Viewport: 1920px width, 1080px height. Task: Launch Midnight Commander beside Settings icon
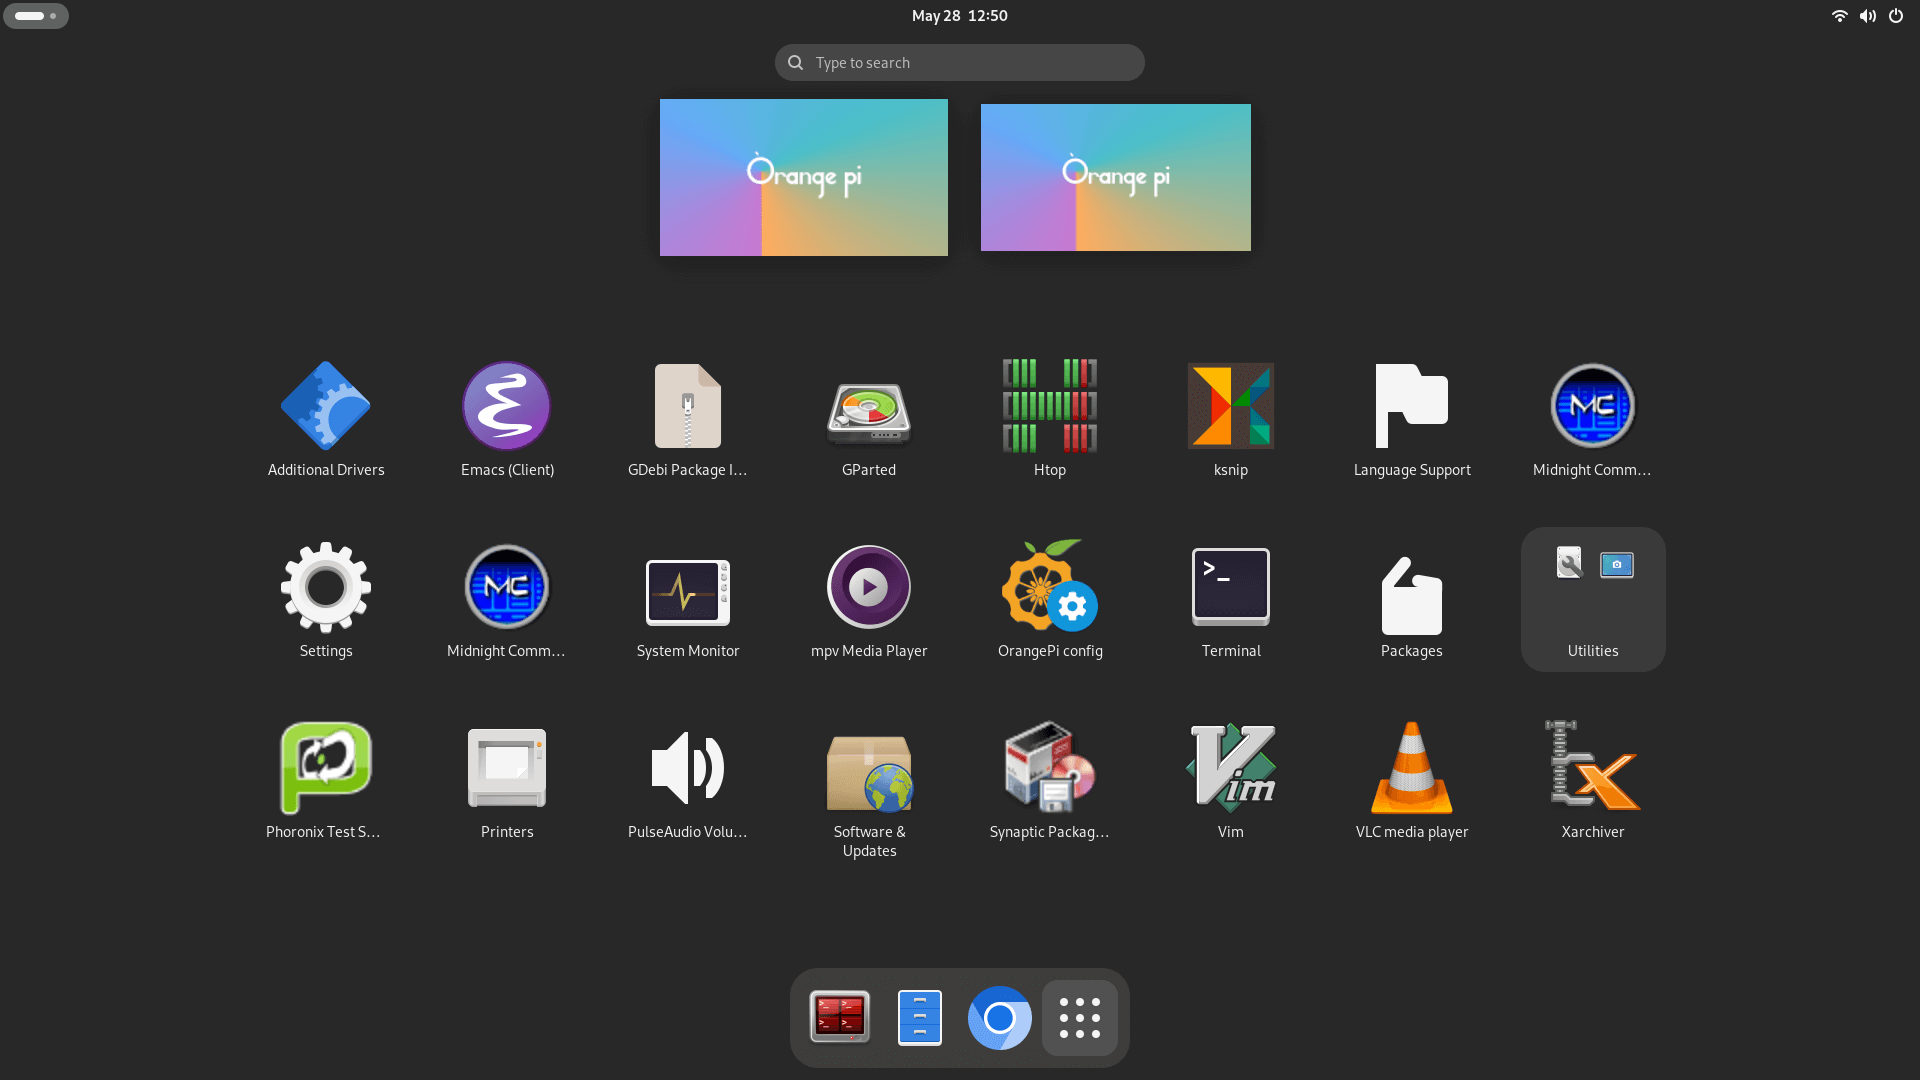pos(507,600)
